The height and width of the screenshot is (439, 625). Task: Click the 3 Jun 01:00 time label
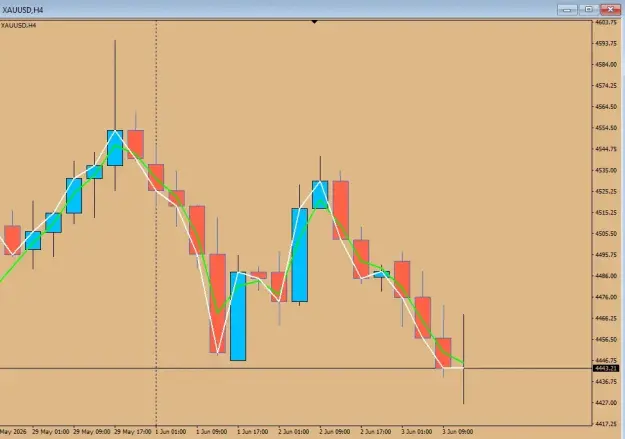click(417, 432)
